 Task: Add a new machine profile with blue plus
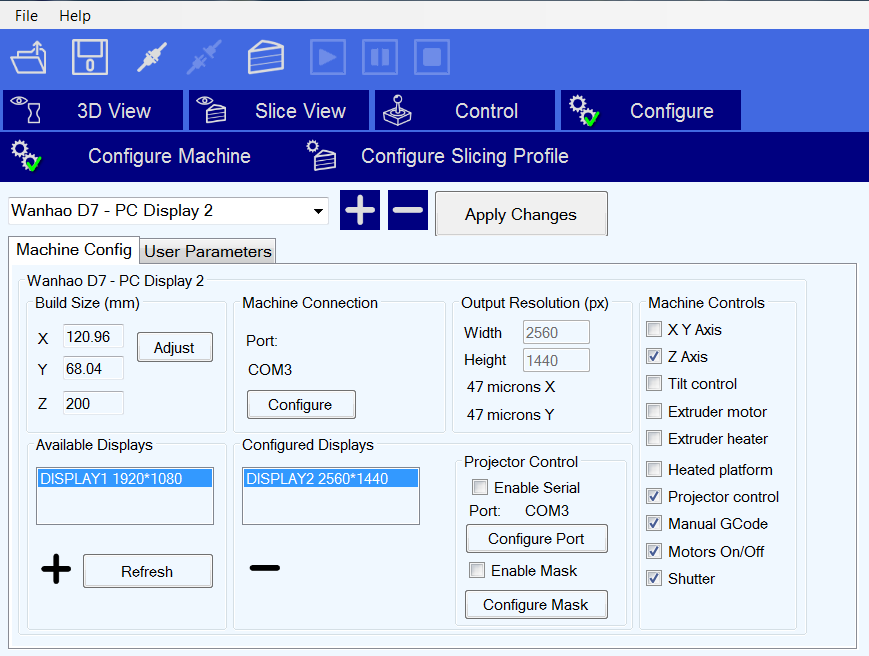(x=360, y=210)
